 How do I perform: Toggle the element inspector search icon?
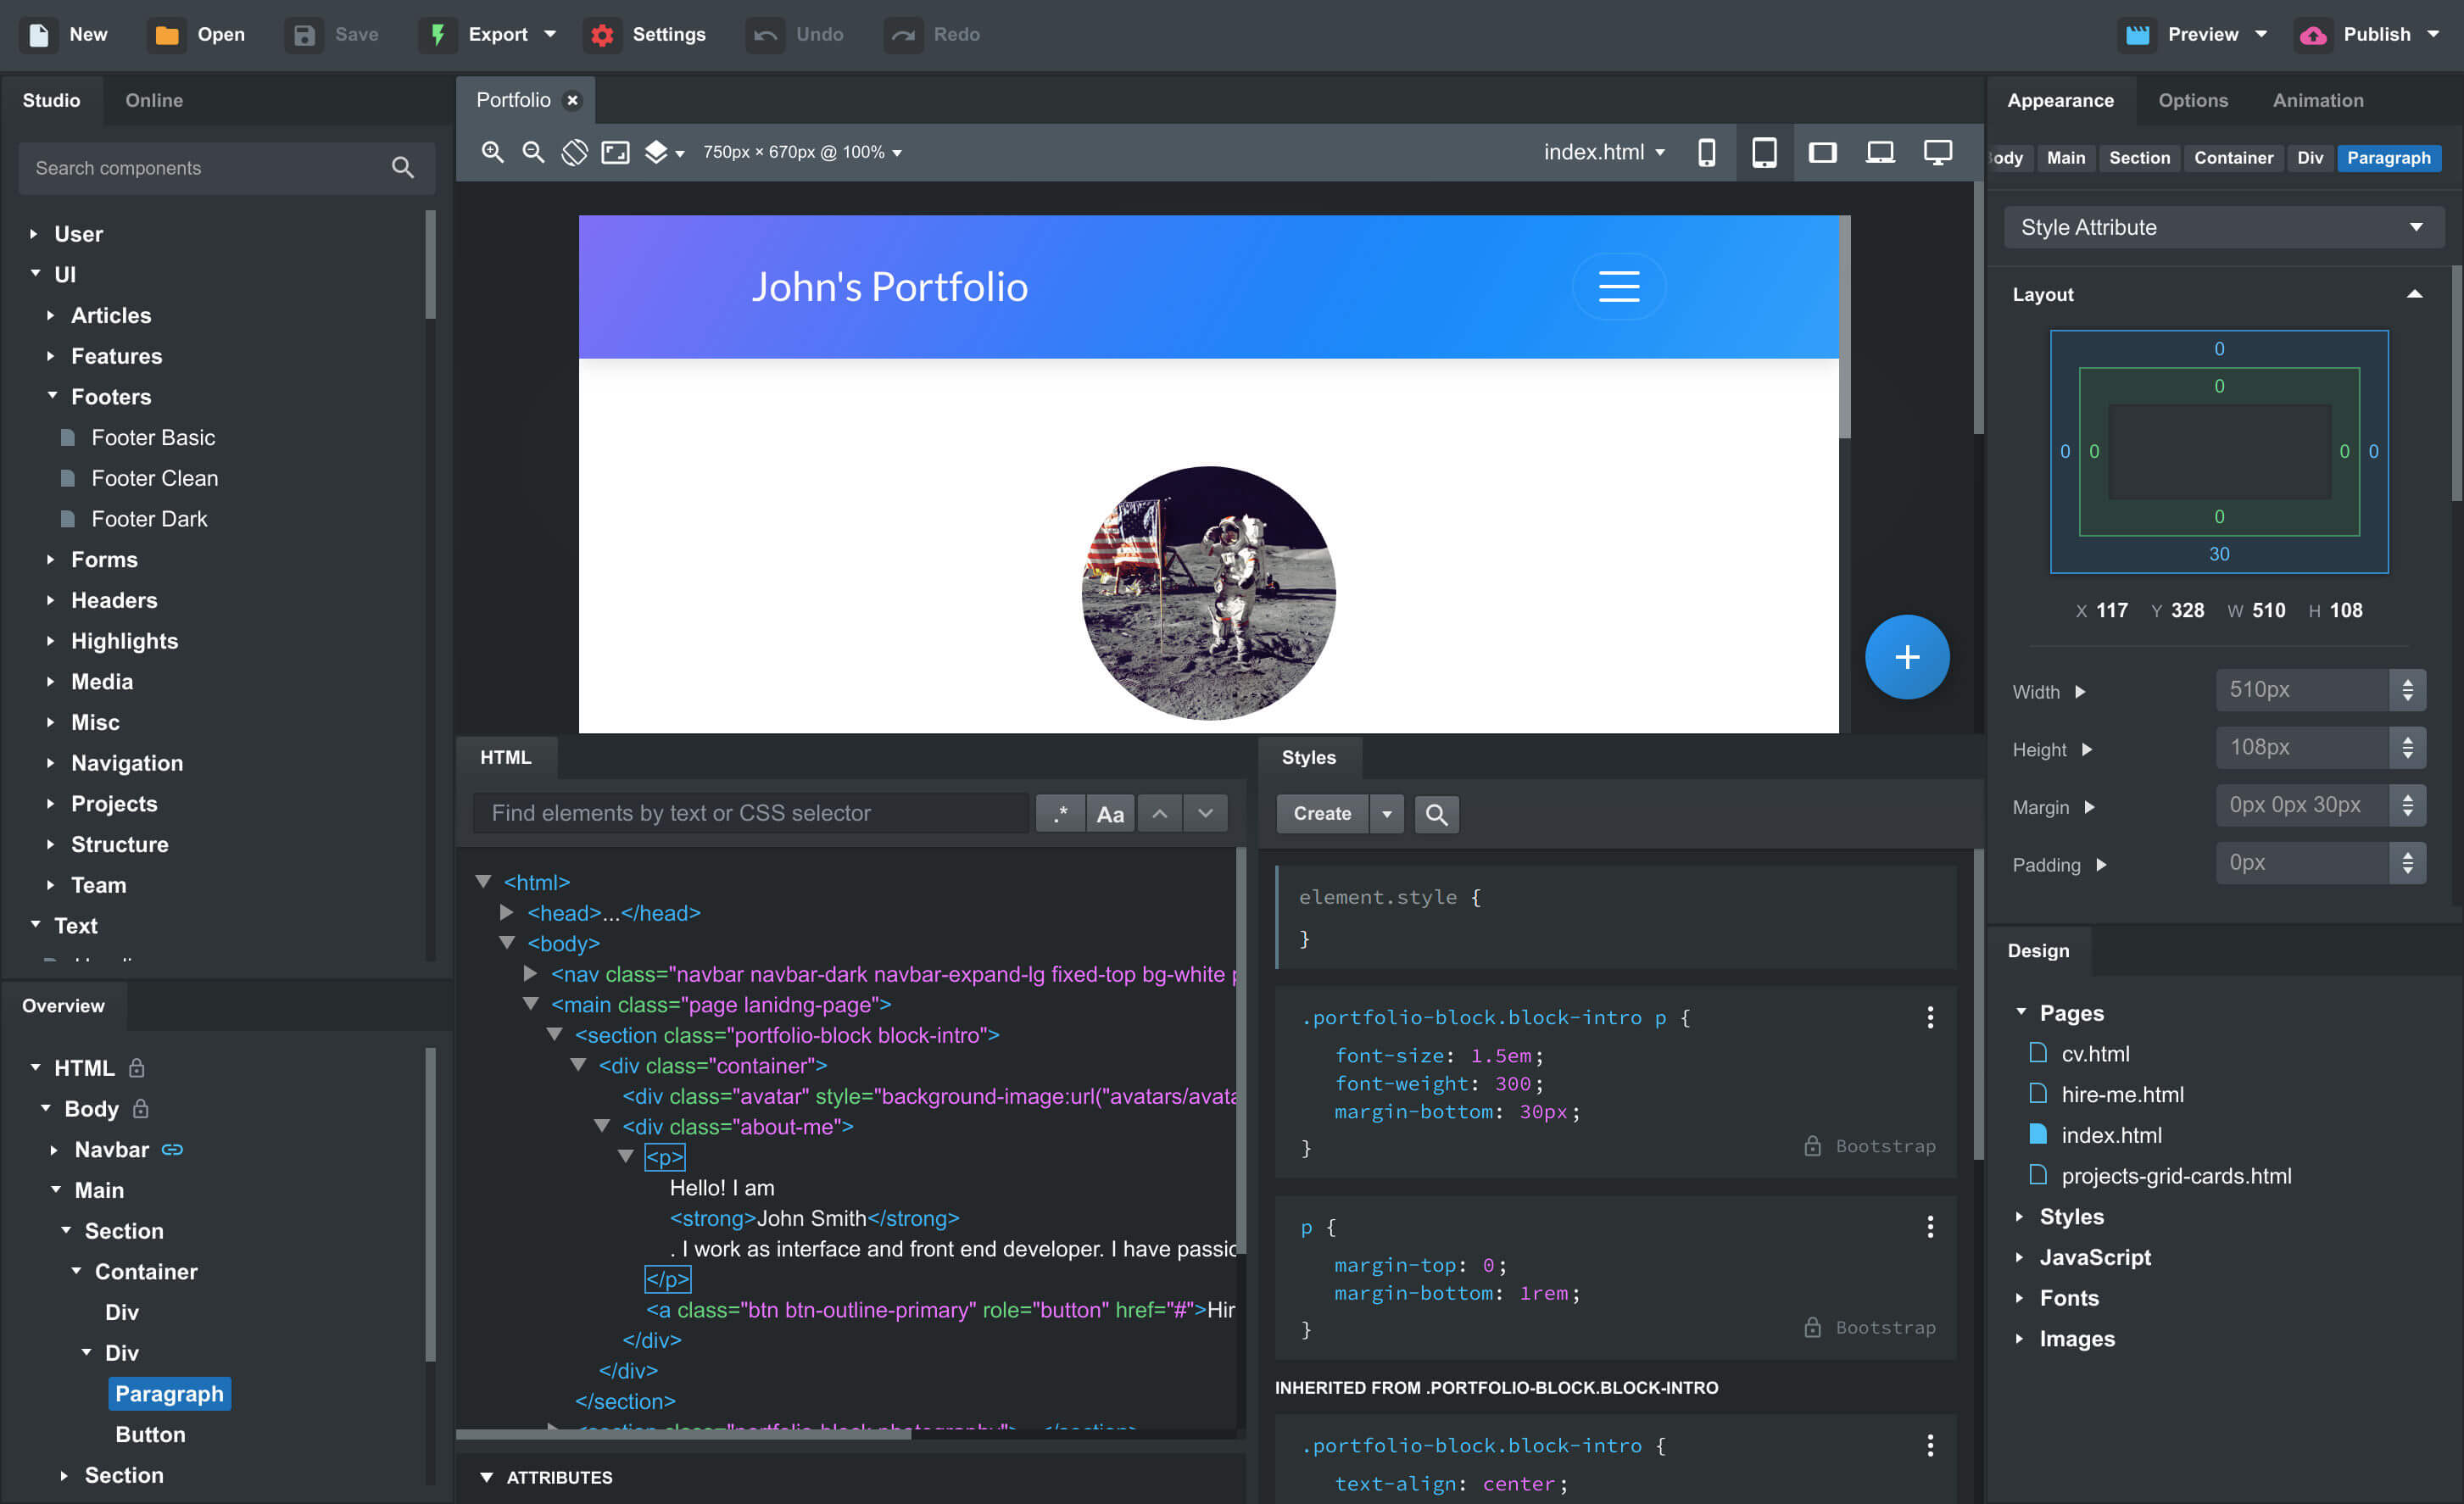tap(1435, 813)
